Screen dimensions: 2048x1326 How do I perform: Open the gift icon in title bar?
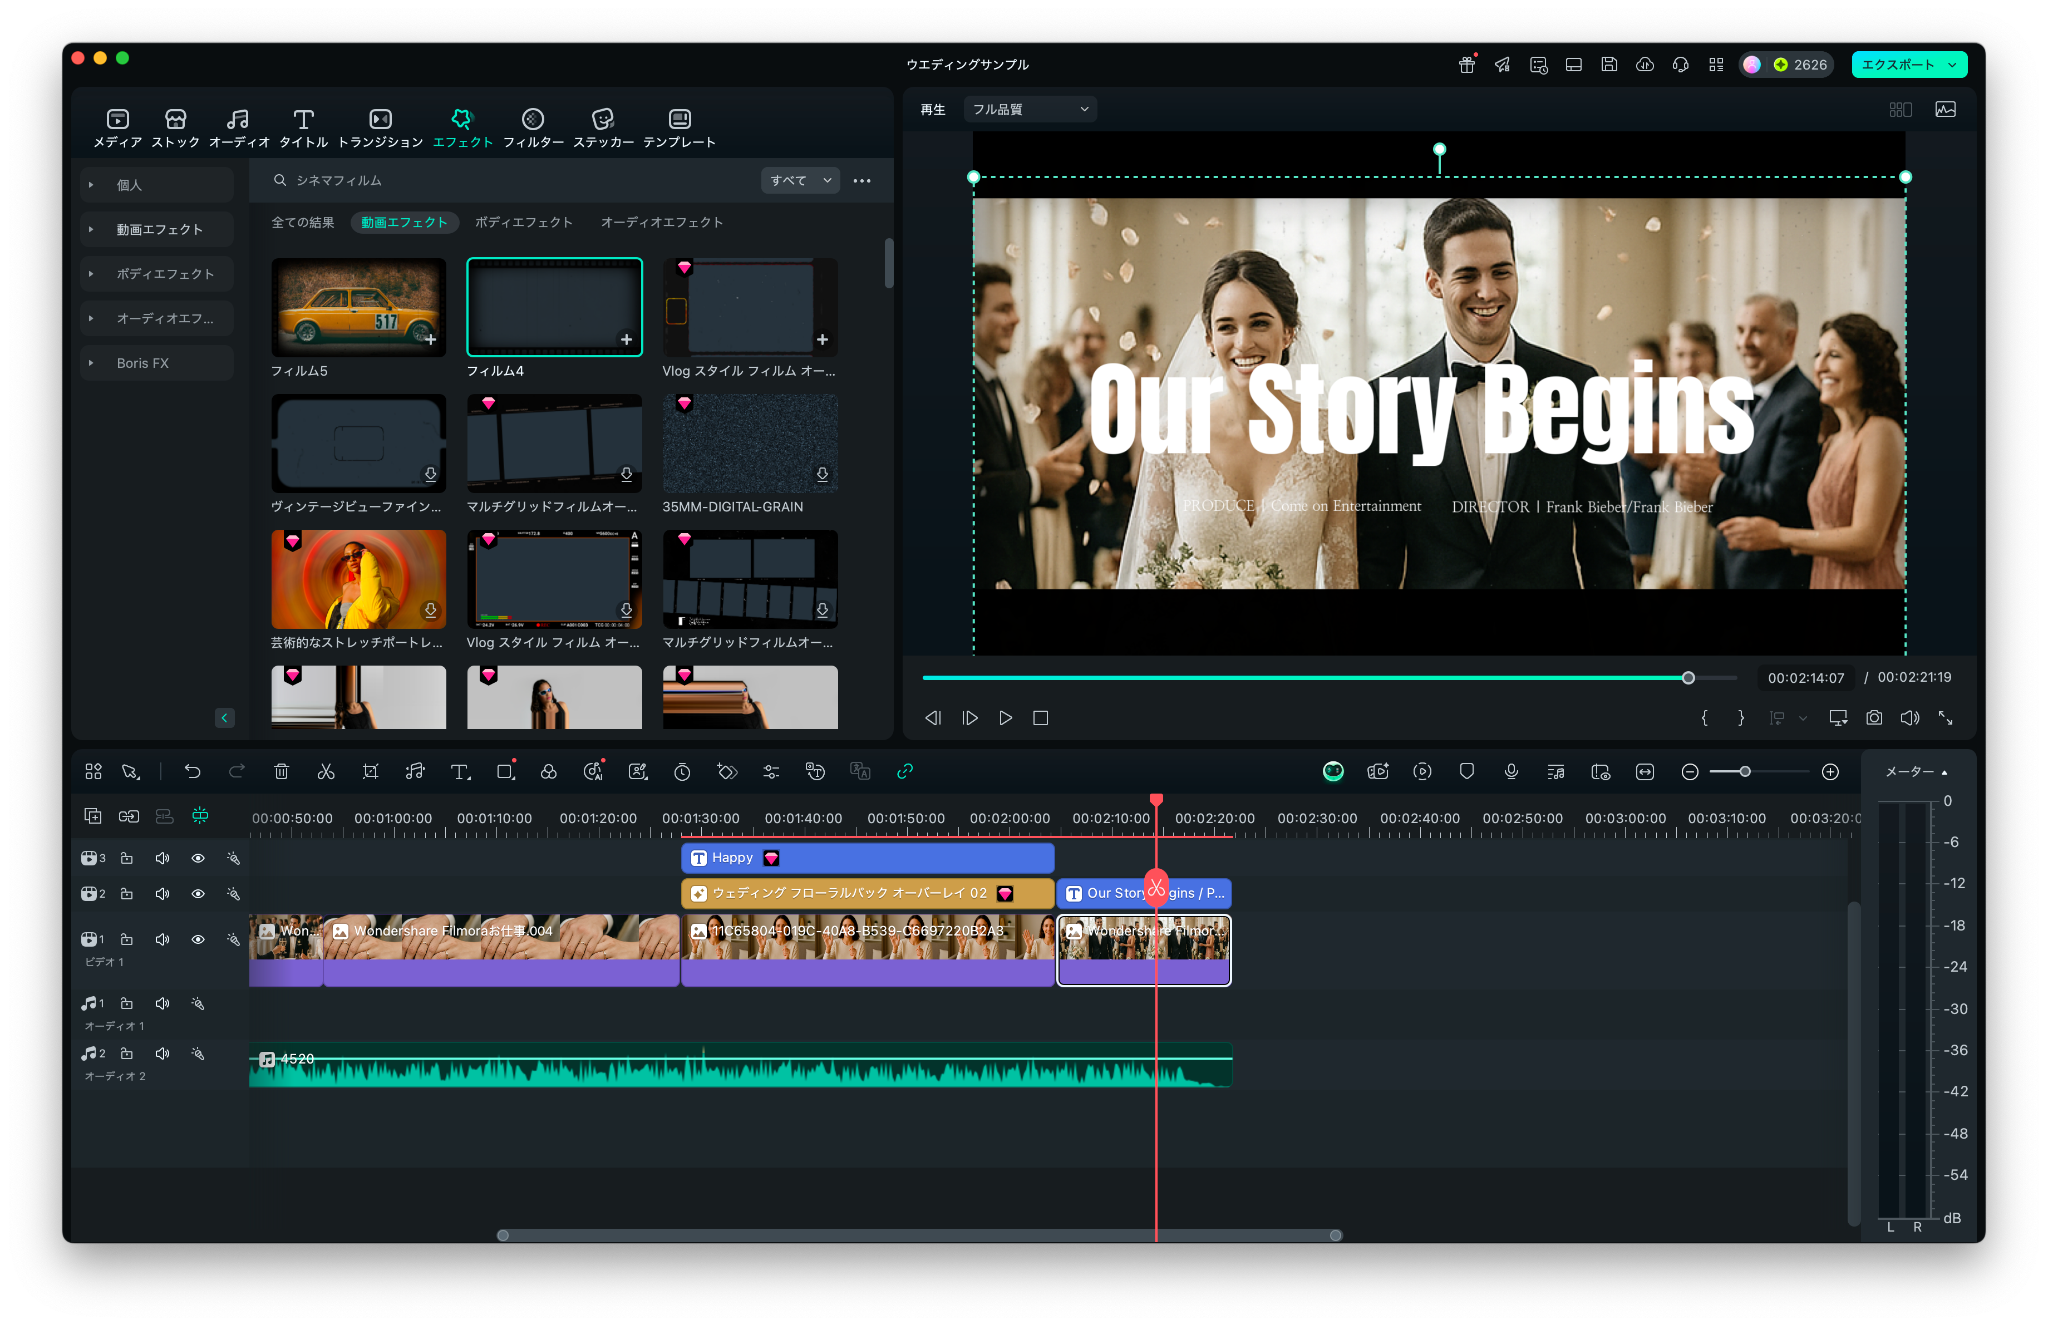[1467, 64]
